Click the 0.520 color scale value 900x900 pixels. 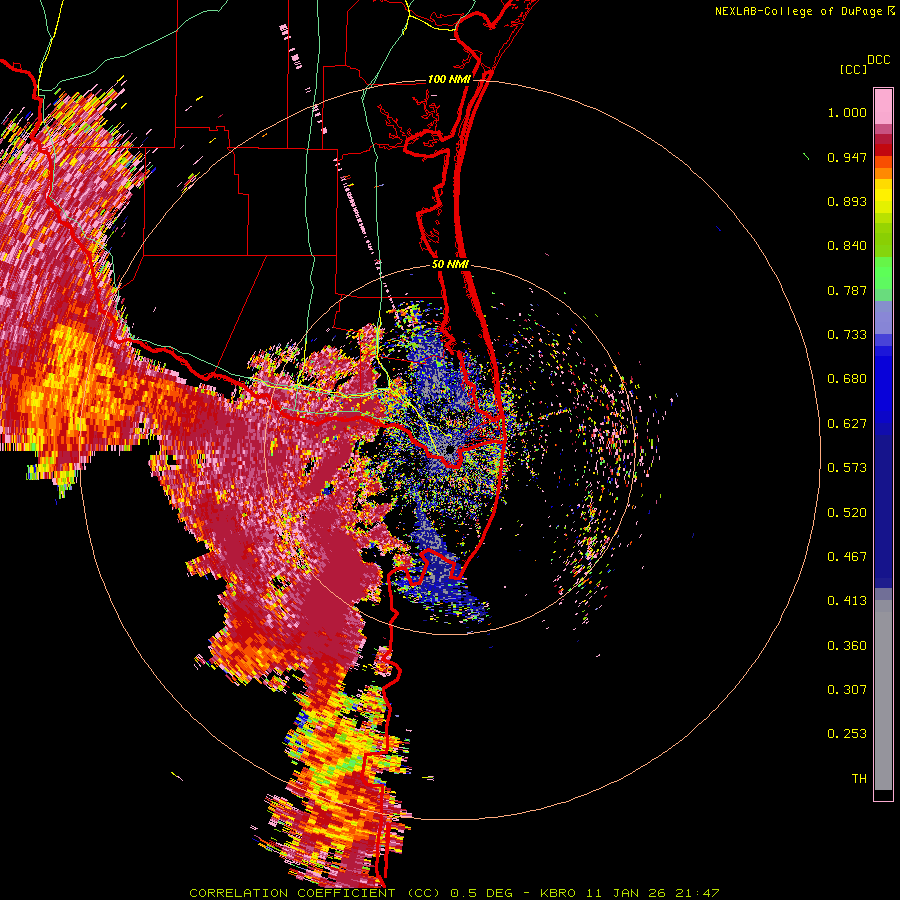tap(847, 513)
